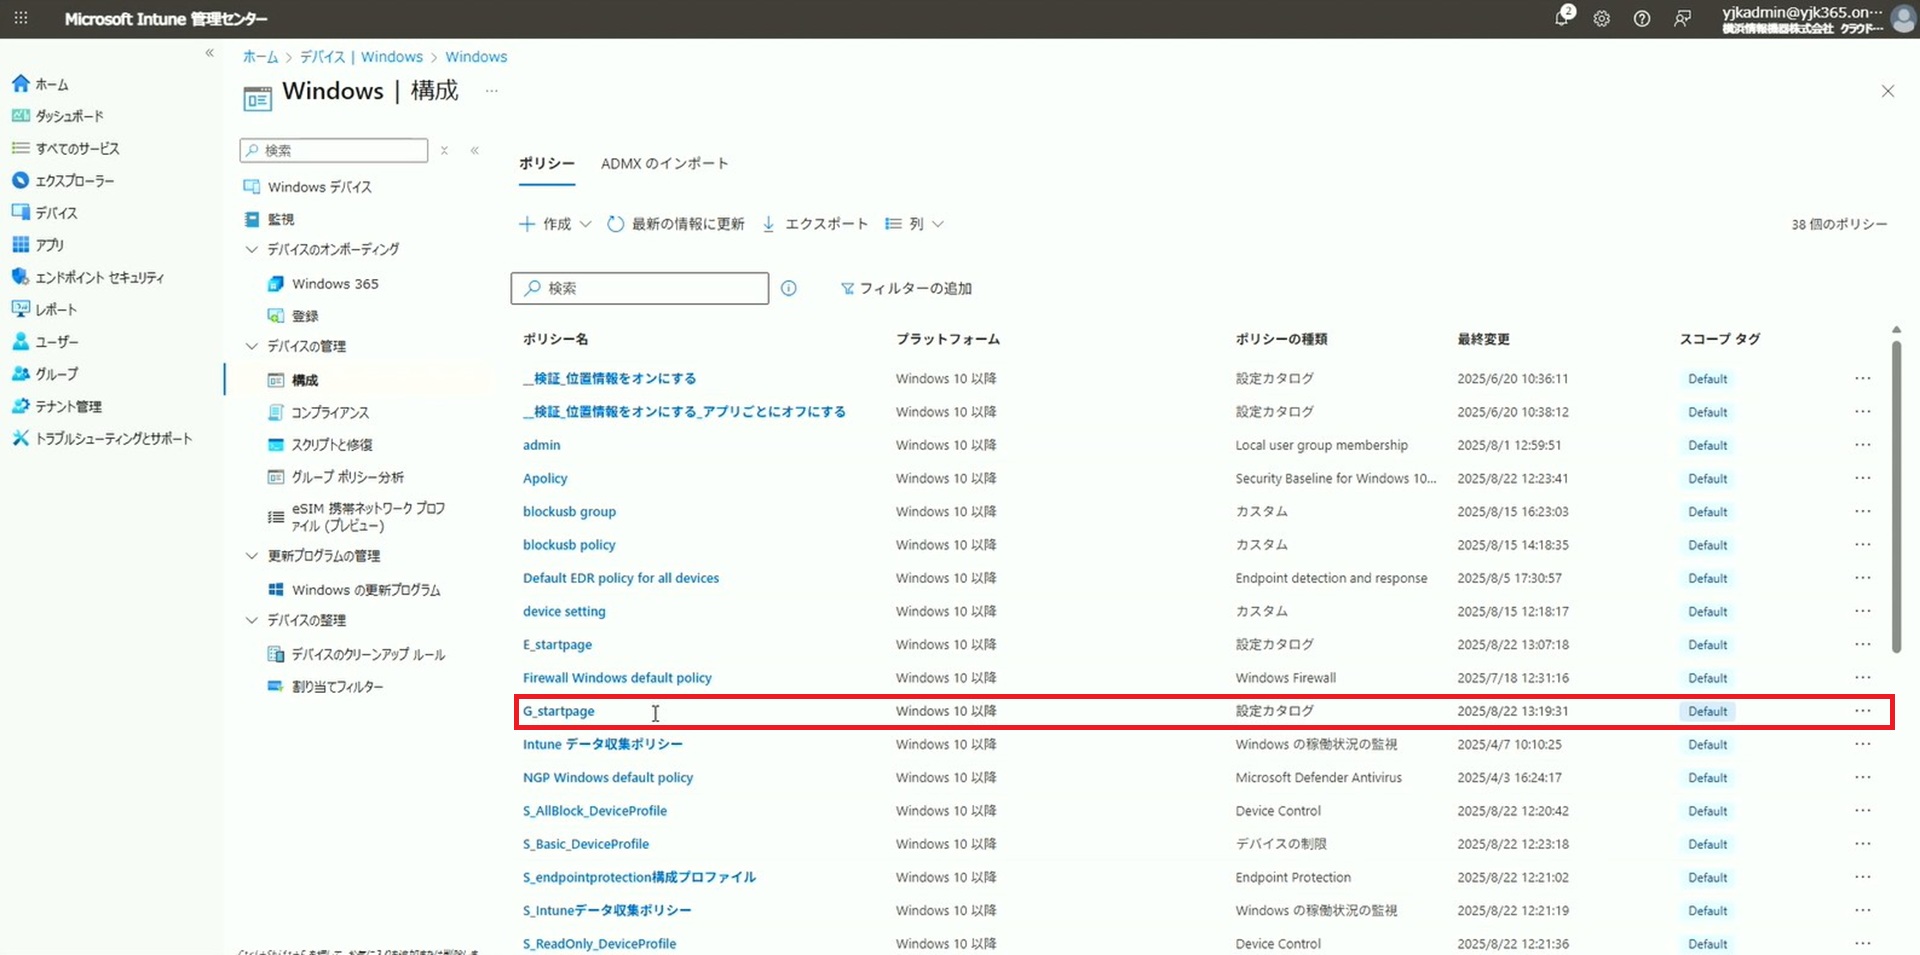
Task: Select the ポリシー tab
Action: coord(546,163)
